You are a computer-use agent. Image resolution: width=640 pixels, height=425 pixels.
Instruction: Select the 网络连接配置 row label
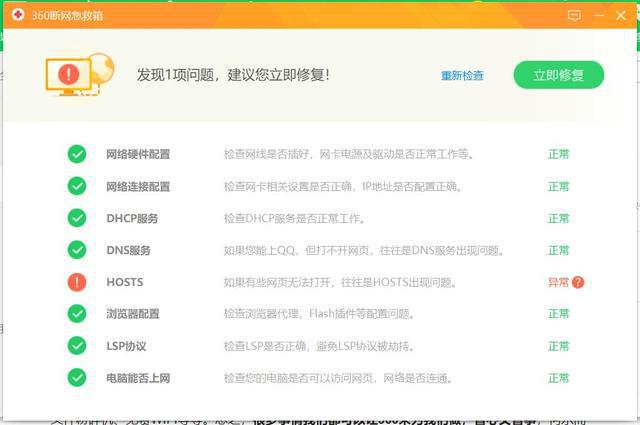point(138,187)
